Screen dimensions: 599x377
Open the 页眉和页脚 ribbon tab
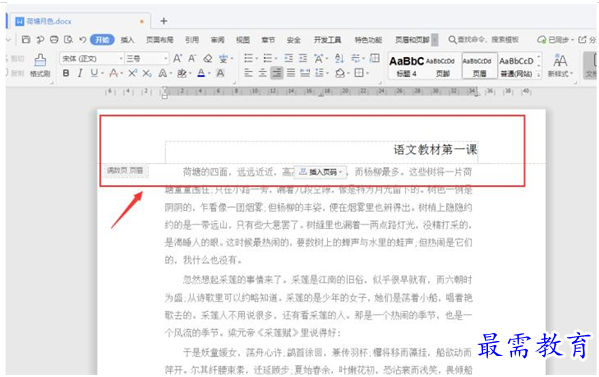(412, 40)
